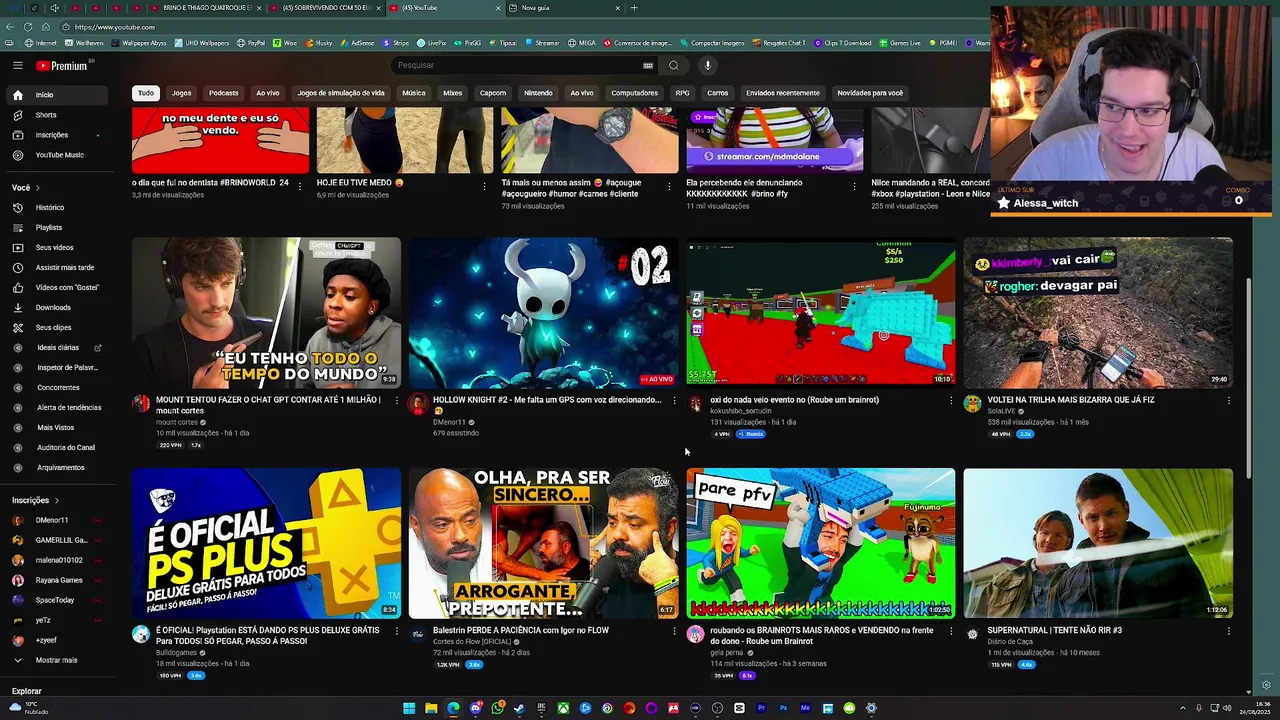Open a new browser tab with plus
The image size is (1280, 720).
(634, 8)
